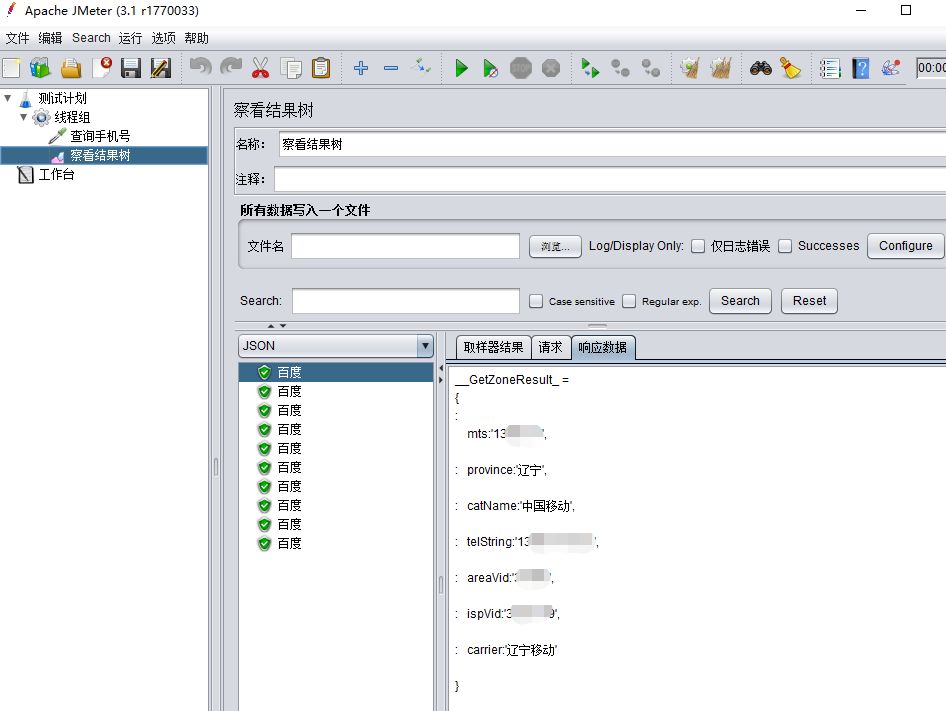Open the 帮助 menu
This screenshot has height=711, width=946.
tap(197, 38)
